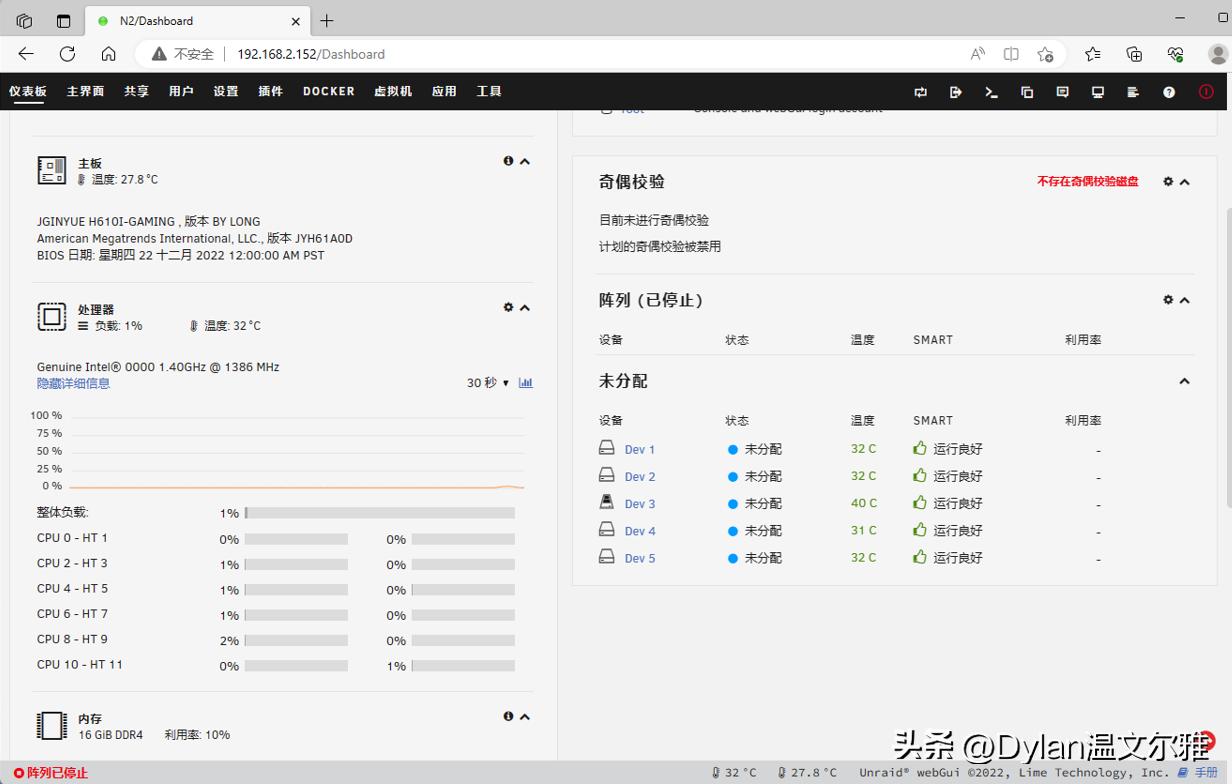The width and height of the screenshot is (1232, 784).
Task: Click the SMART 运行良好 thumbs-up for Dev 1
Action: pyautogui.click(x=919, y=449)
